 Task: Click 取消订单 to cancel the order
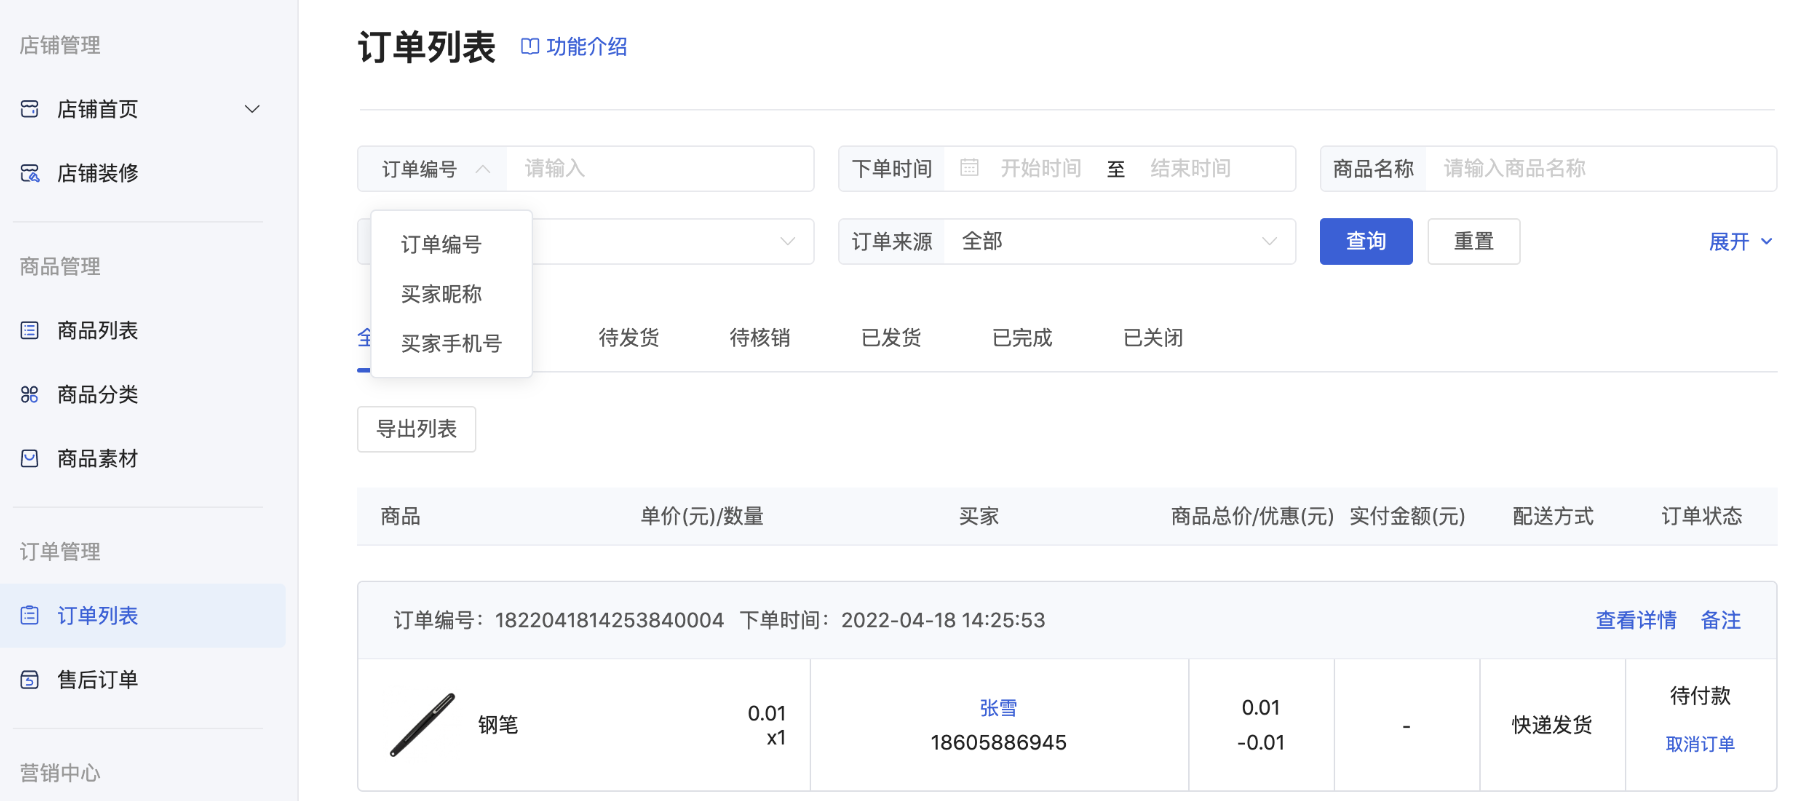click(1700, 744)
